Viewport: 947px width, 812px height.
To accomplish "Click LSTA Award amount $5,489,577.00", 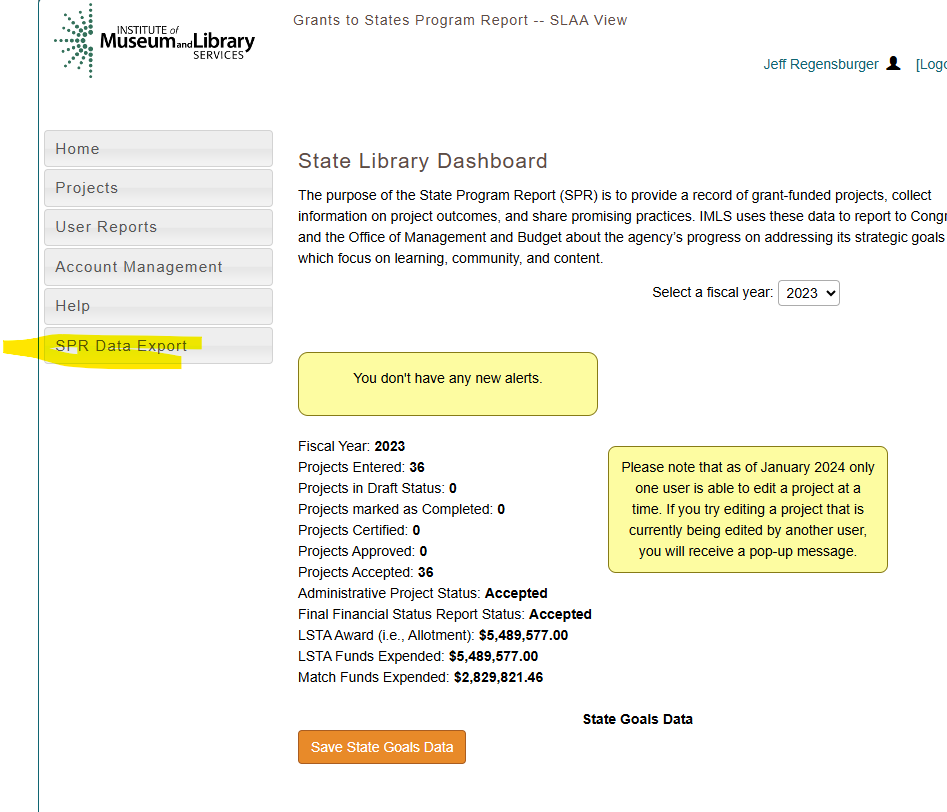I will 524,636.
